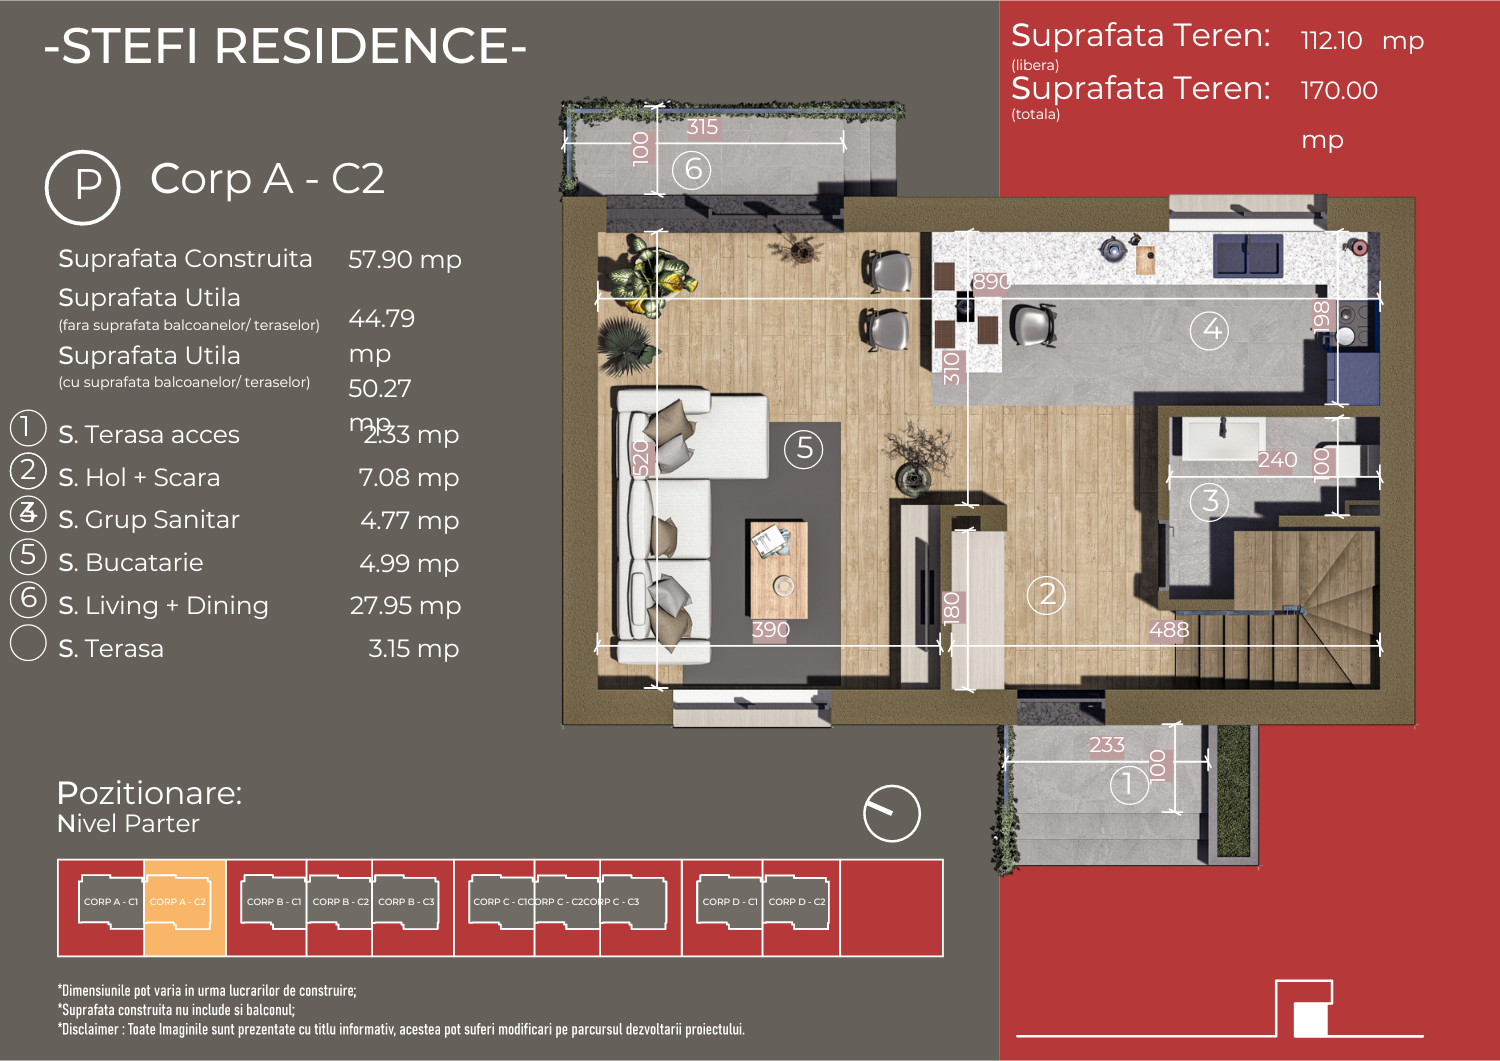Click the empty circle beside S. Terasa
Viewport: 1500px width, 1061px height.
pos(28,643)
